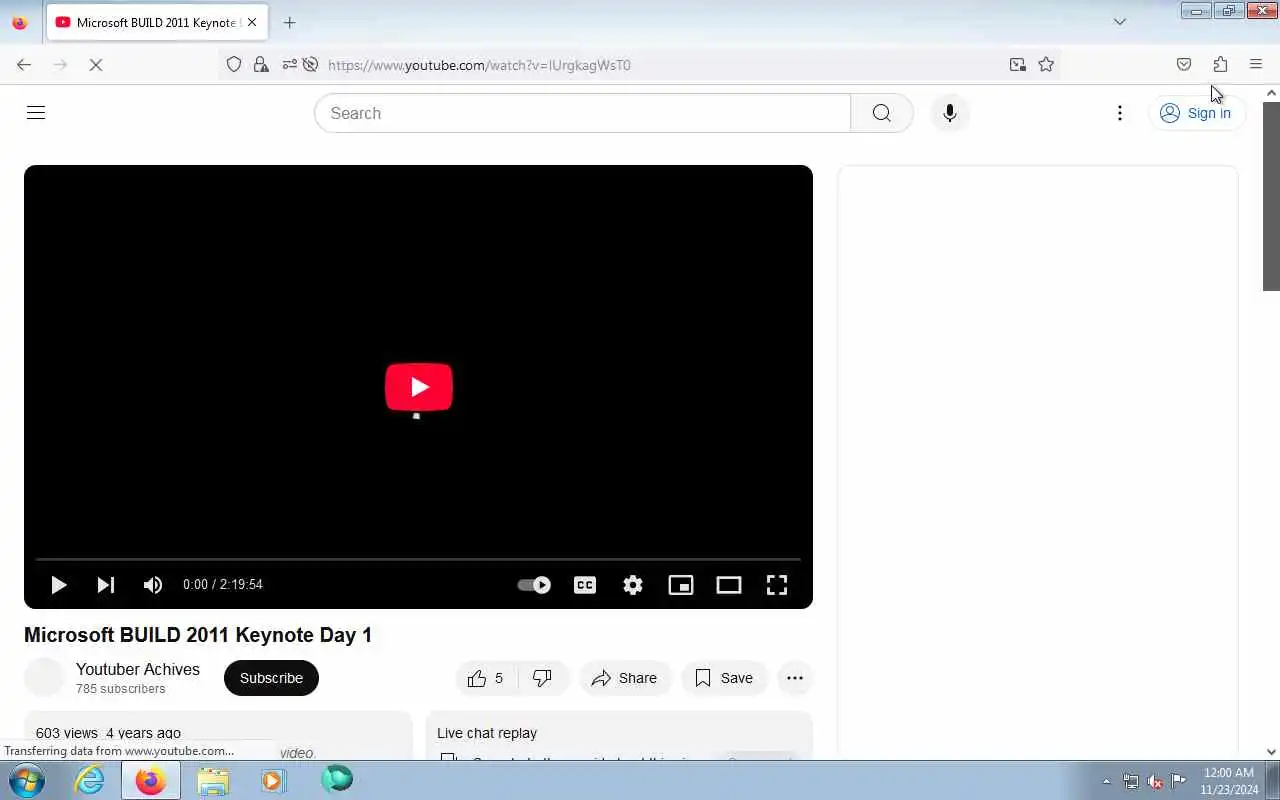Open the tracking protection shield icon

pos(234,65)
